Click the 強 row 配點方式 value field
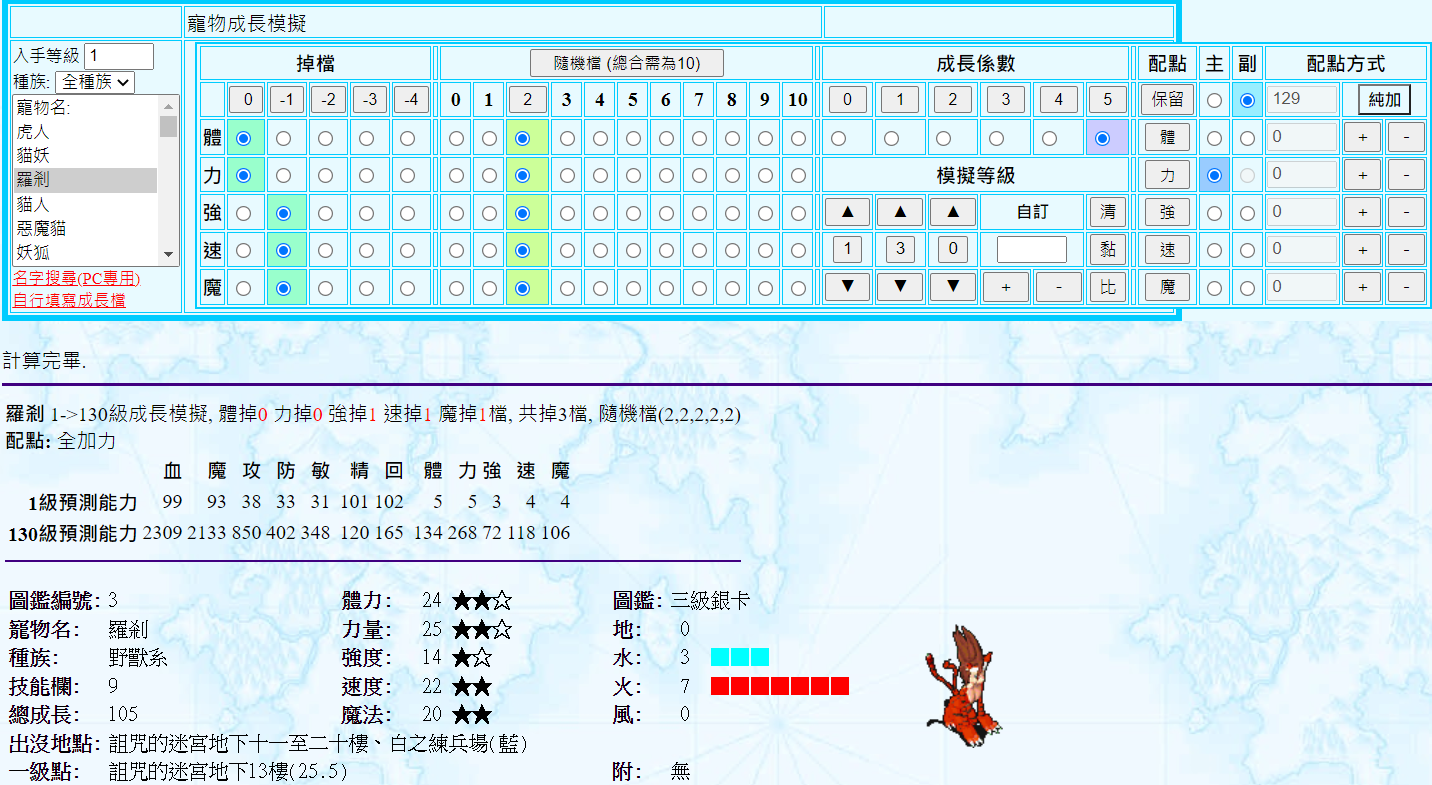 pyautogui.click(x=1302, y=213)
